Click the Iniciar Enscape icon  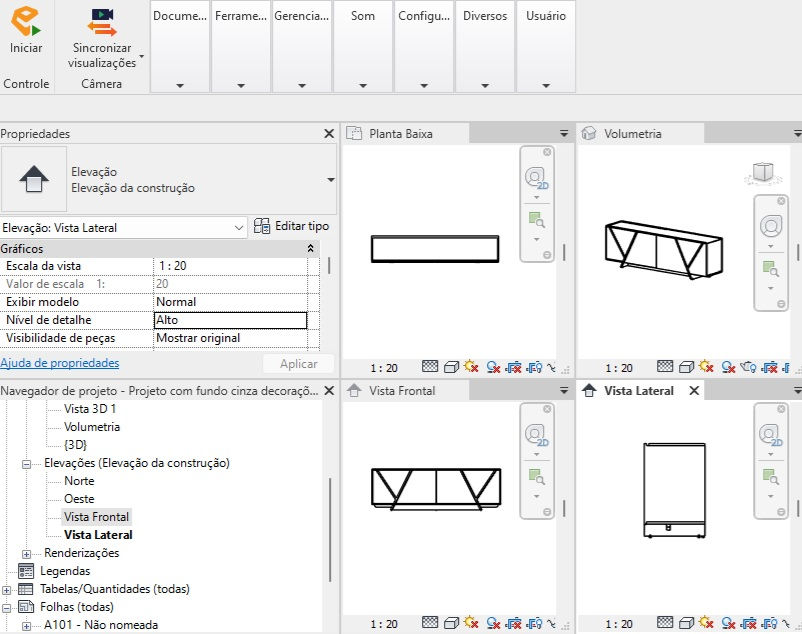[26, 21]
